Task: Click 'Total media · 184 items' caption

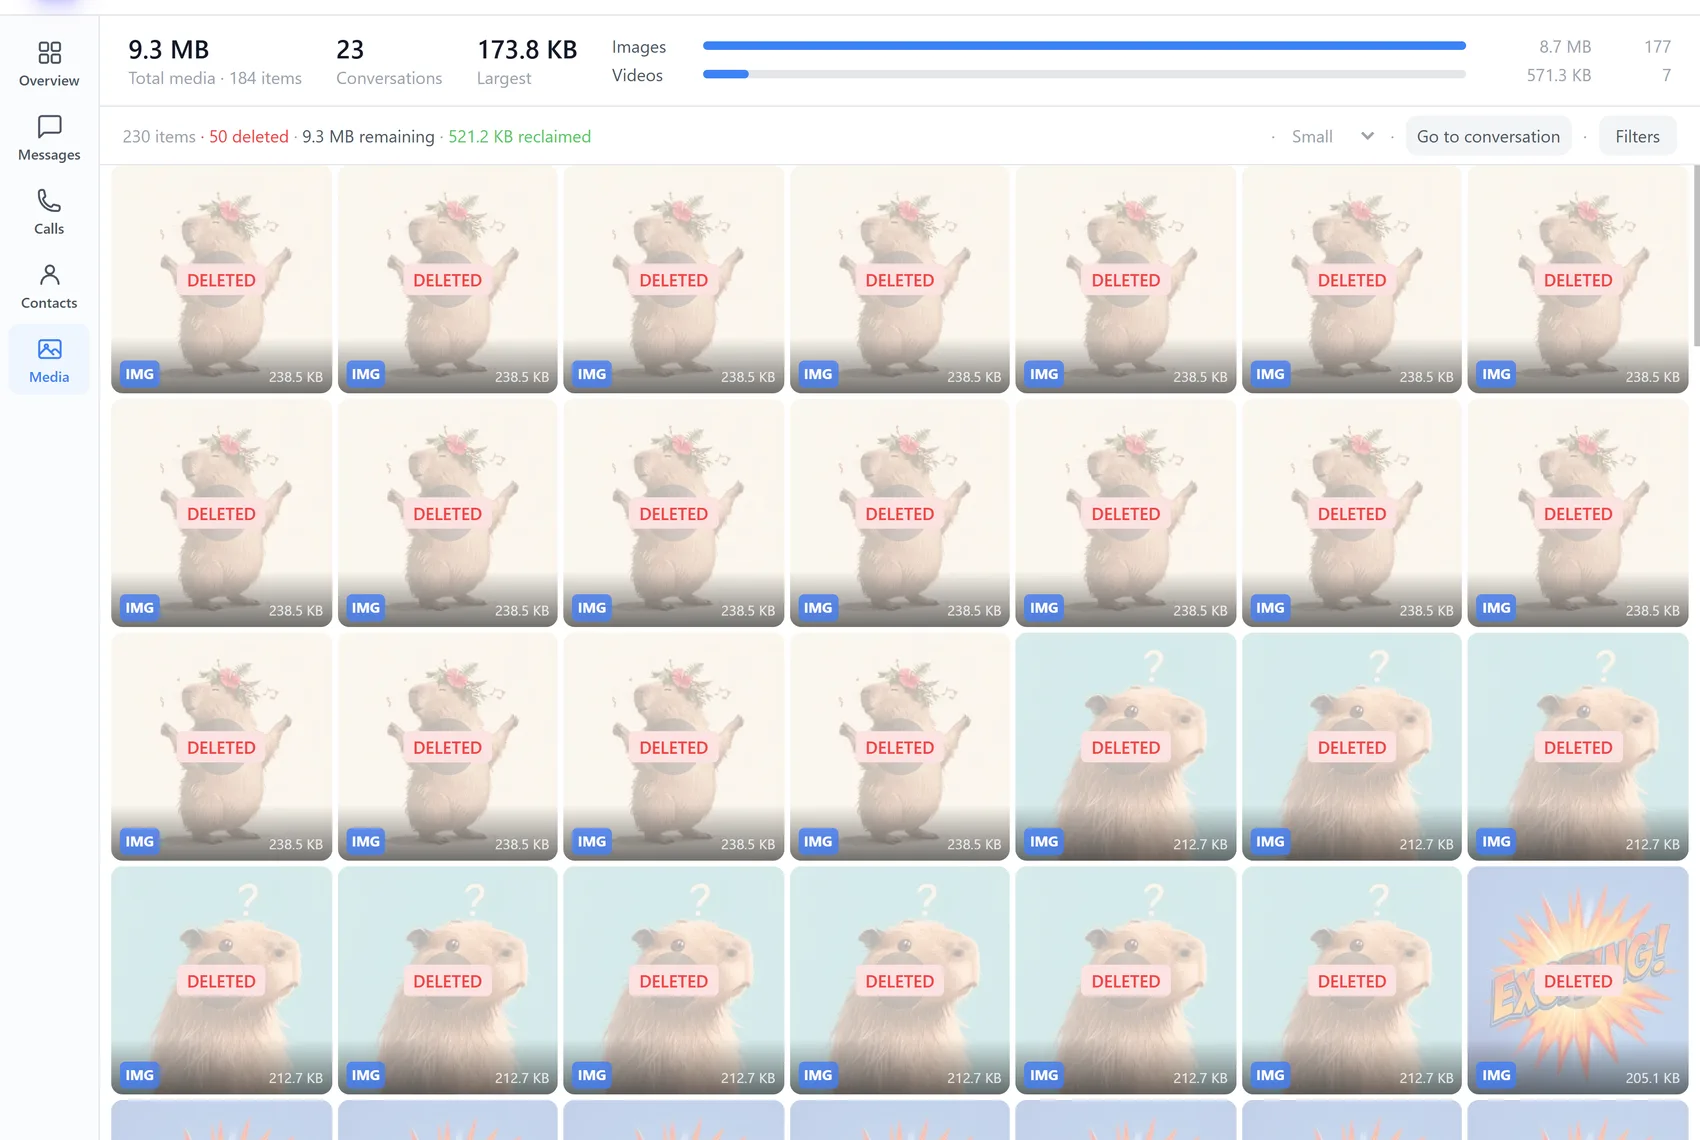Action: tap(215, 78)
